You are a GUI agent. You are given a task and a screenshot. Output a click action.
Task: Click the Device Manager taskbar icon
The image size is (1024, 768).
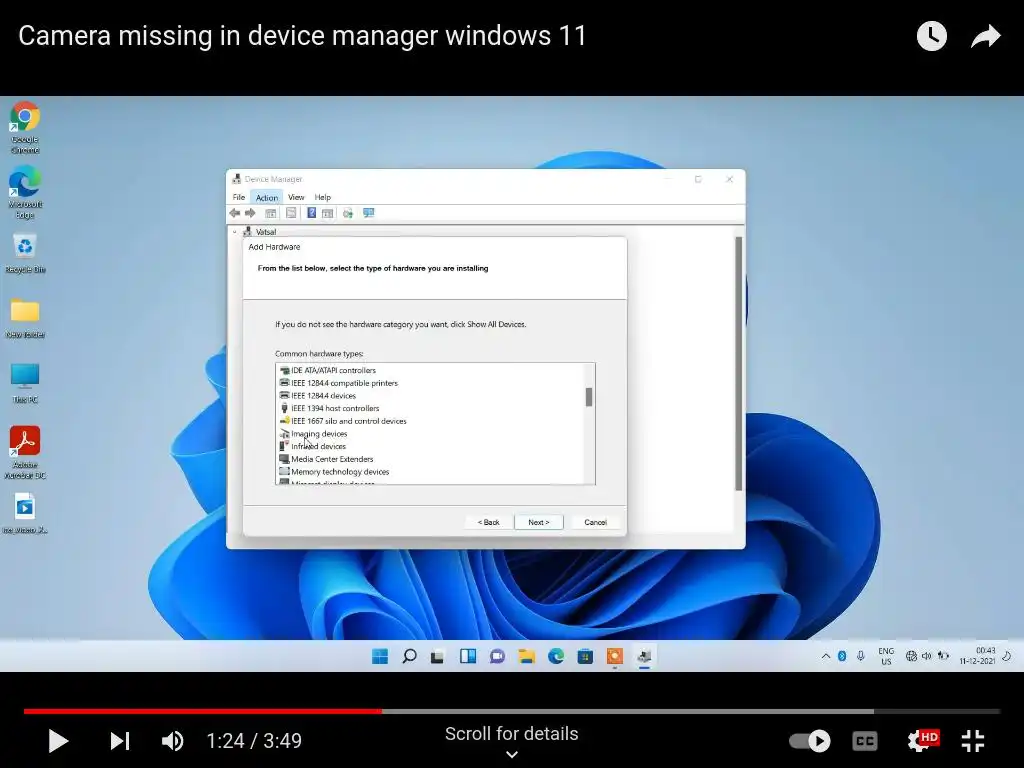point(645,656)
